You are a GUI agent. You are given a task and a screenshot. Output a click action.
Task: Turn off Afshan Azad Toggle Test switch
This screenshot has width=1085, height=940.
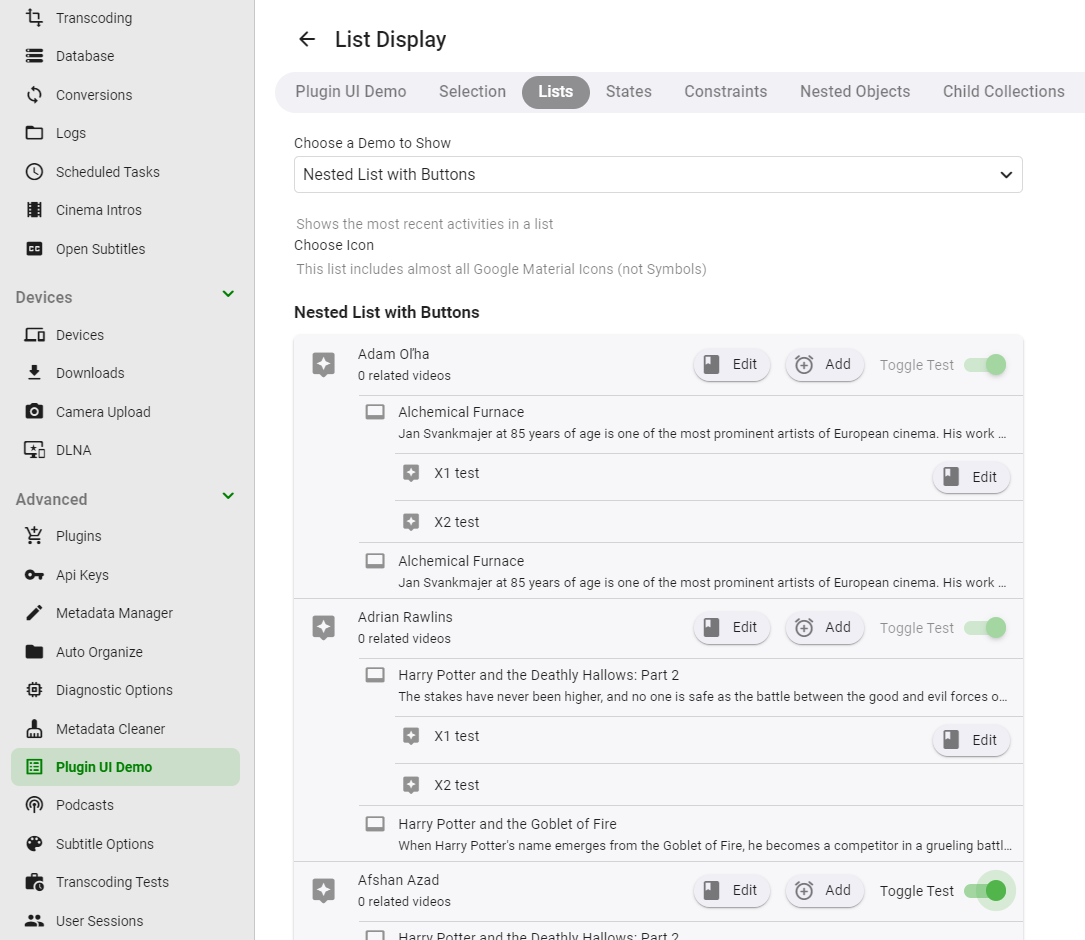click(x=985, y=891)
